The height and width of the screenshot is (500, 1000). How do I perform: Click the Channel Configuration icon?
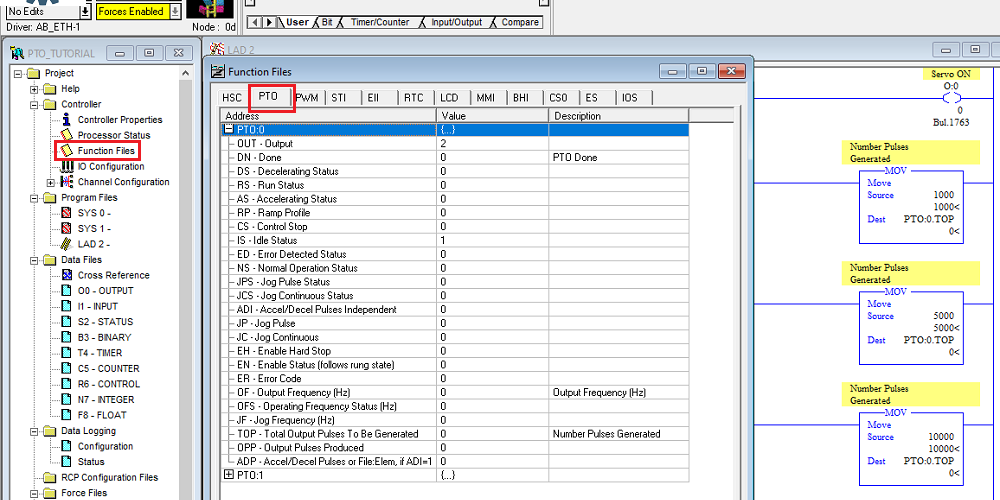(66, 182)
